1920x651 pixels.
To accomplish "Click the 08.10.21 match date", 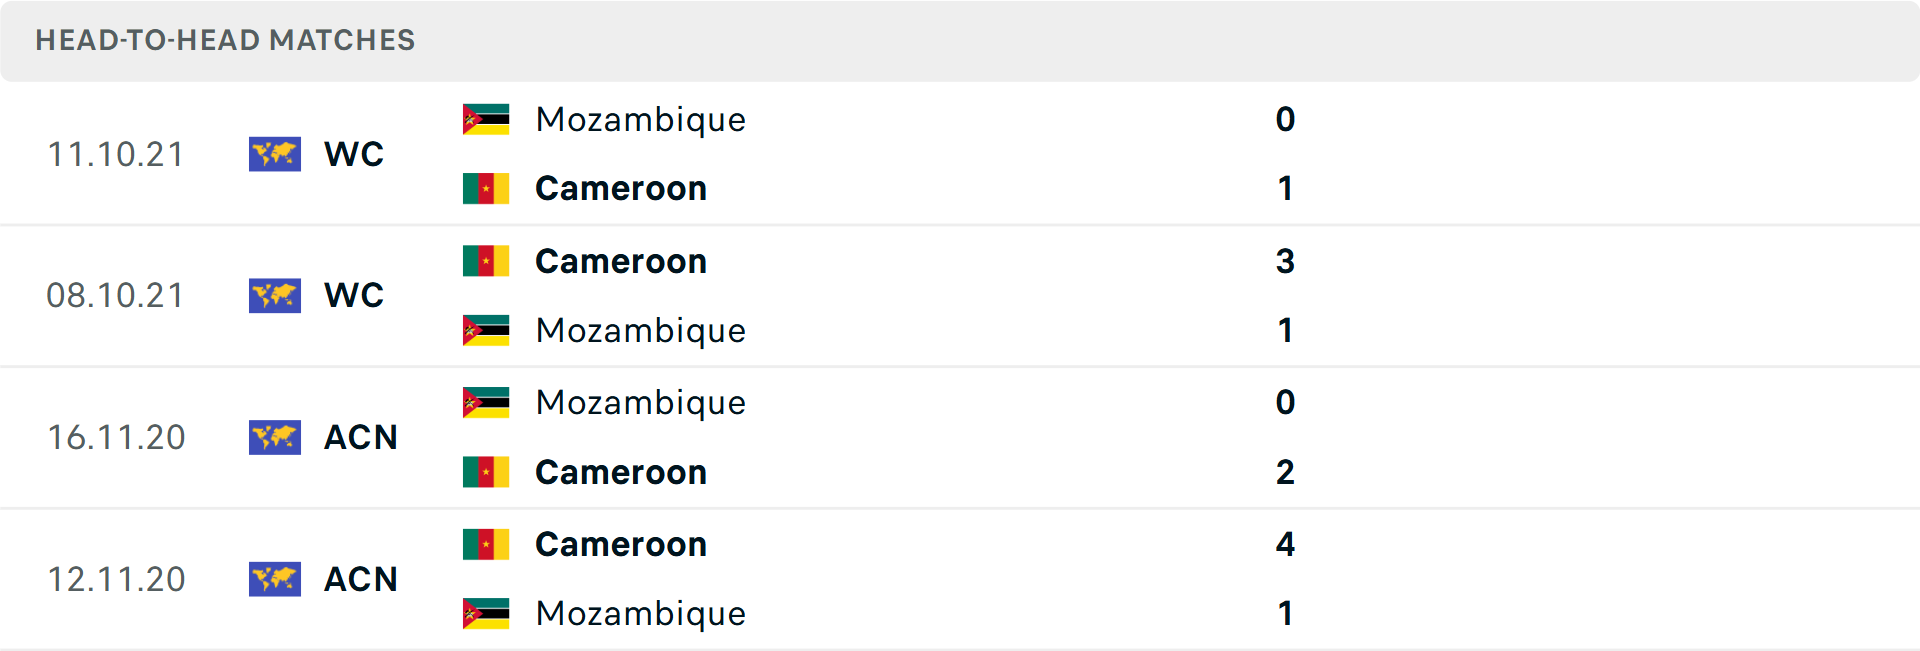I will click(x=115, y=296).
